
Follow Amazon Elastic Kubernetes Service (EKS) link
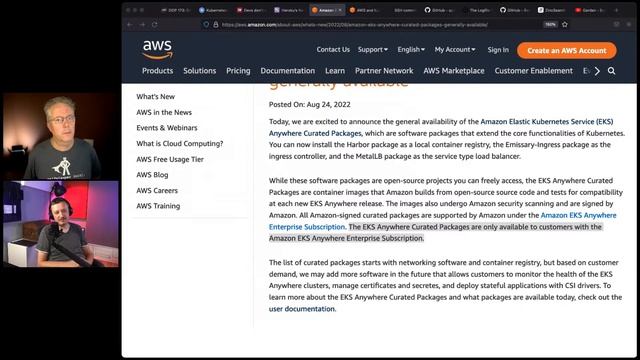click(x=547, y=122)
